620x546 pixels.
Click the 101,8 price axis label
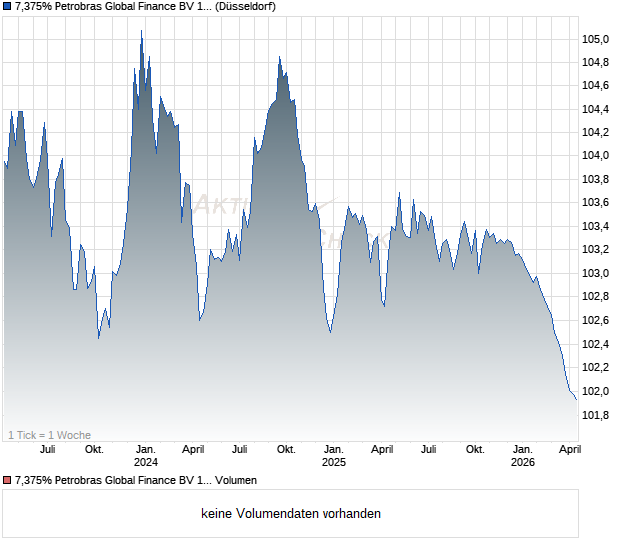595,415
